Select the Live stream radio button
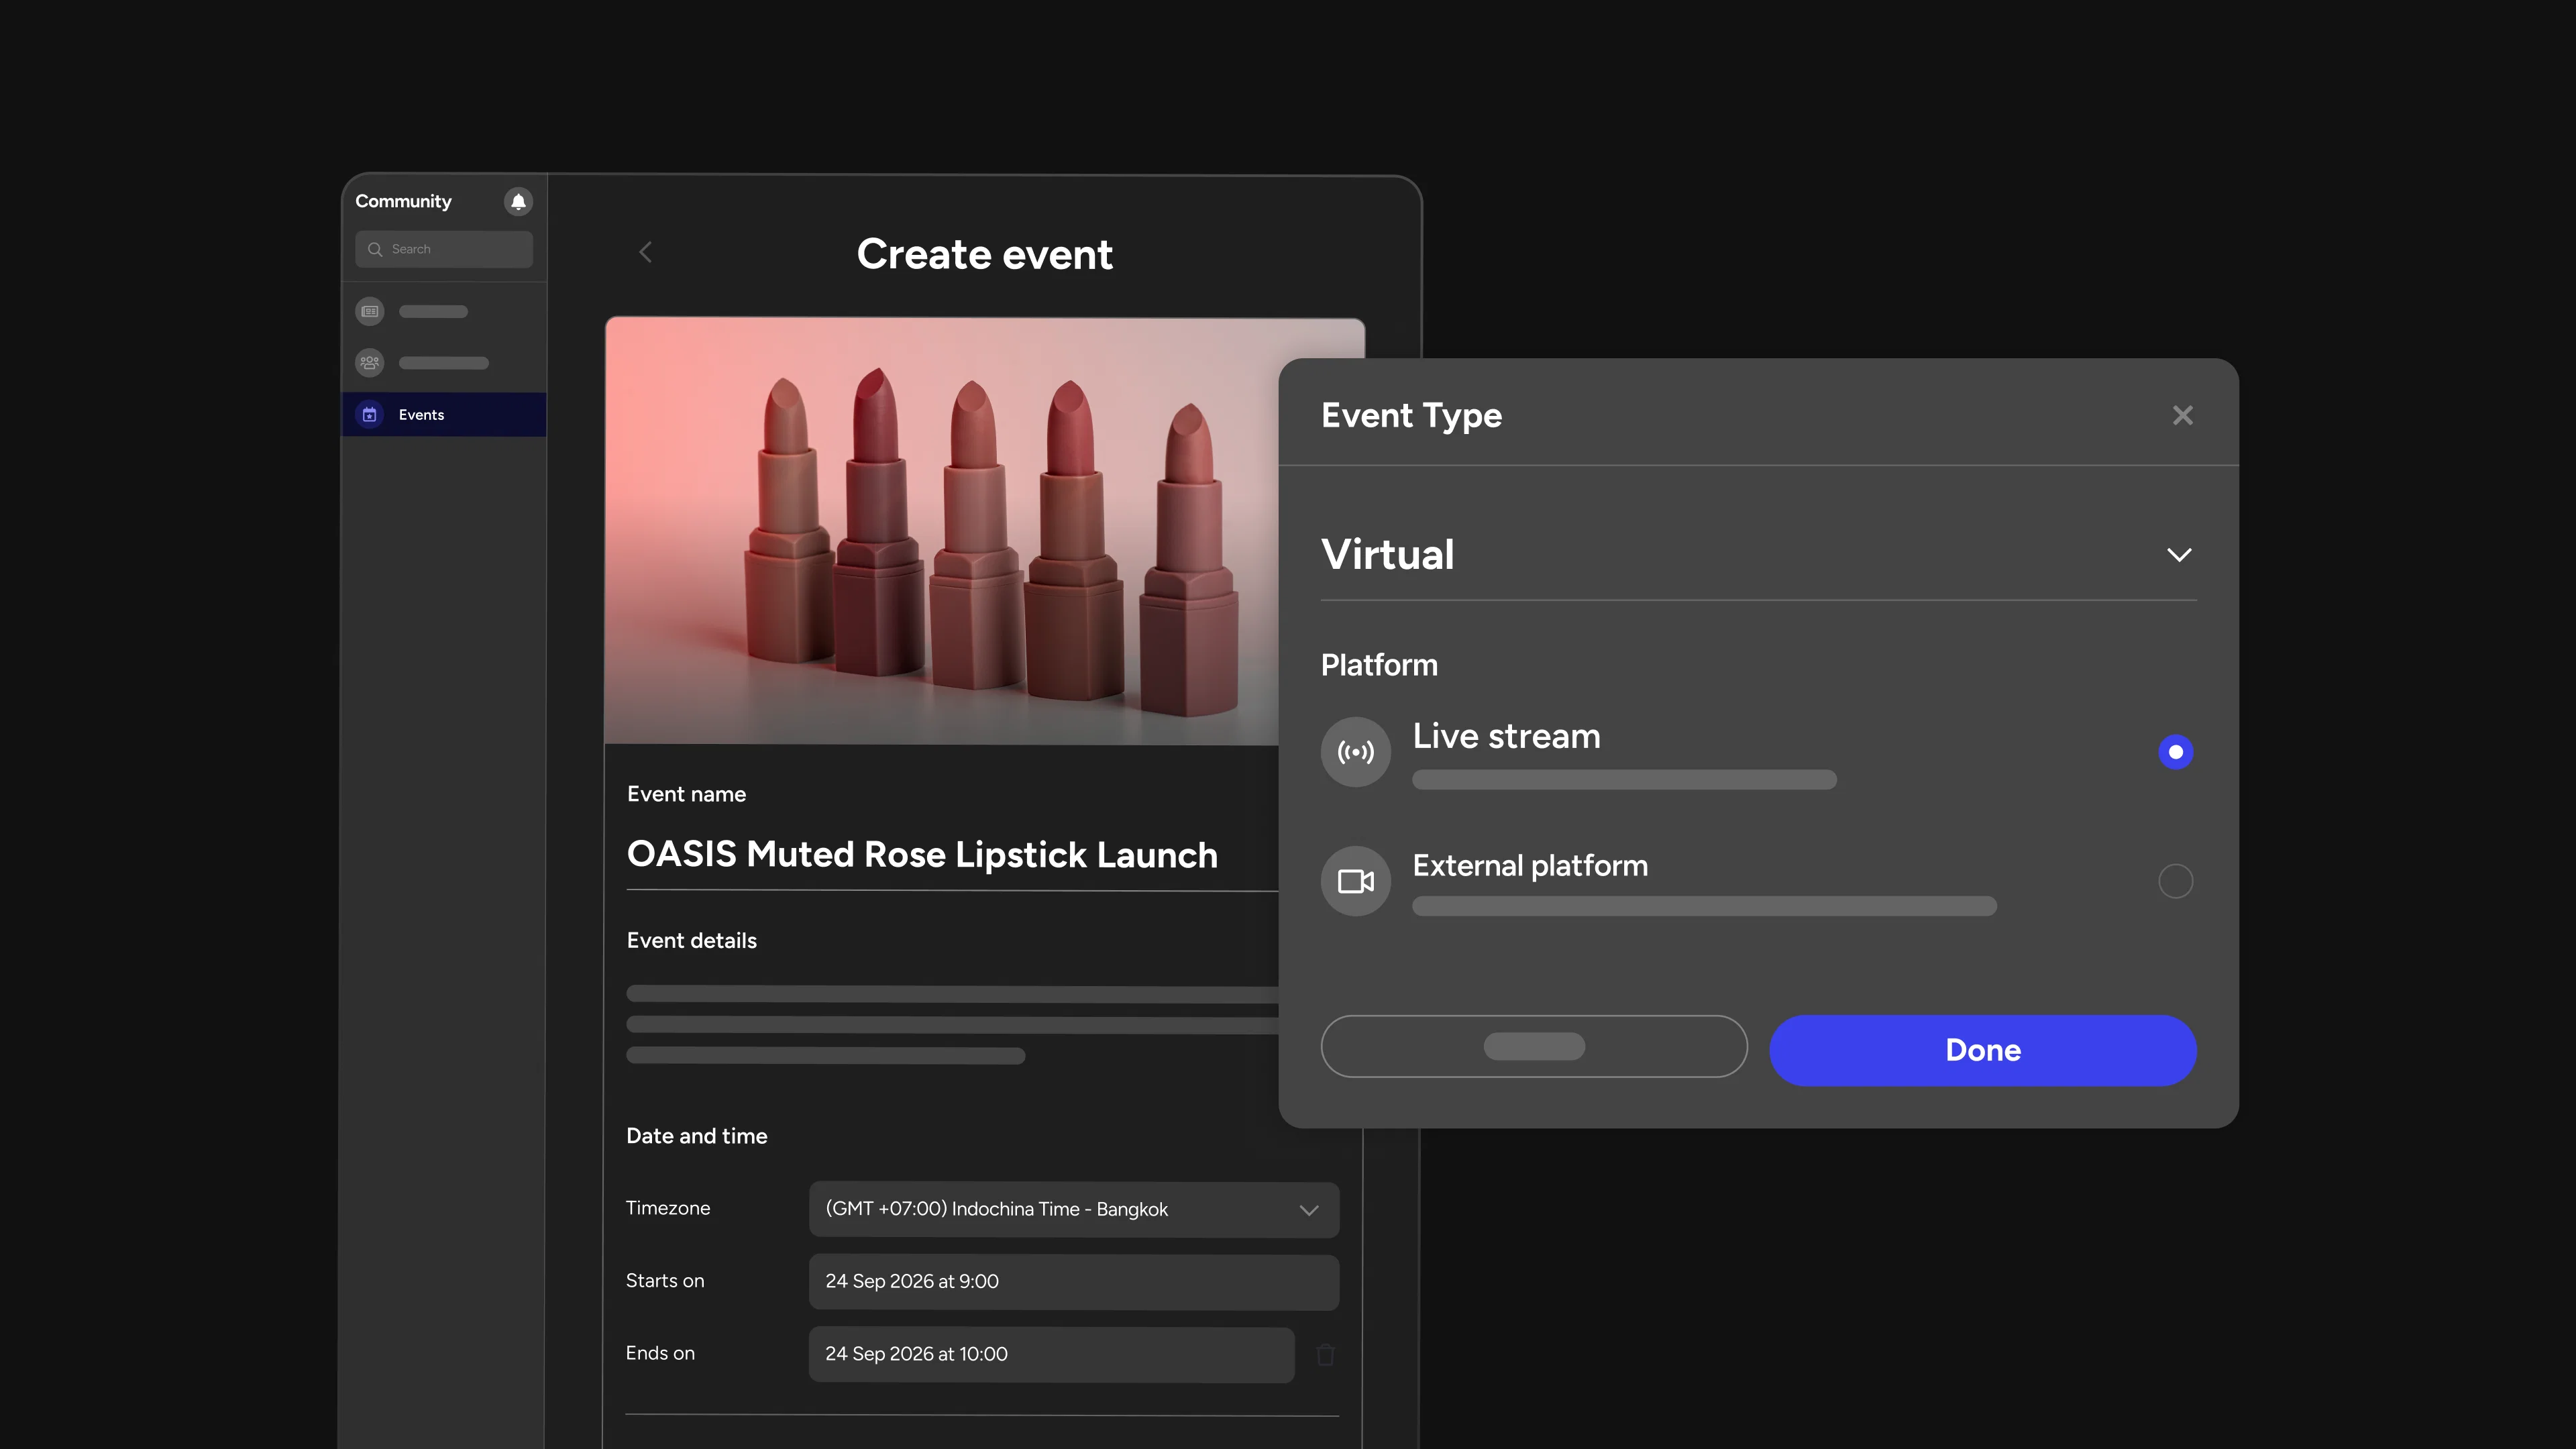The height and width of the screenshot is (1449, 2576). tap(2175, 751)
